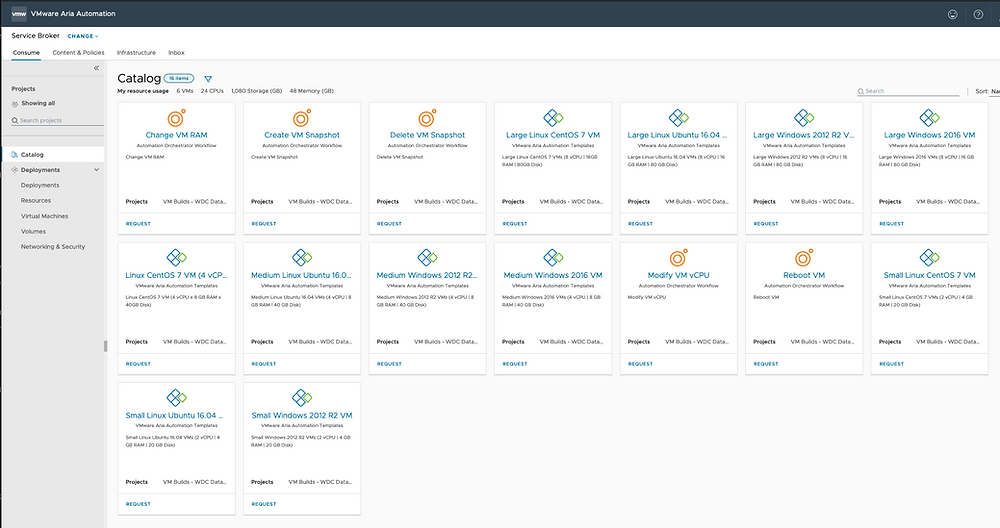This screenshot has height=528, width=1000.
Task: Open the Service Broker CHANGE dropdown
Action: (x=83, y=36)
